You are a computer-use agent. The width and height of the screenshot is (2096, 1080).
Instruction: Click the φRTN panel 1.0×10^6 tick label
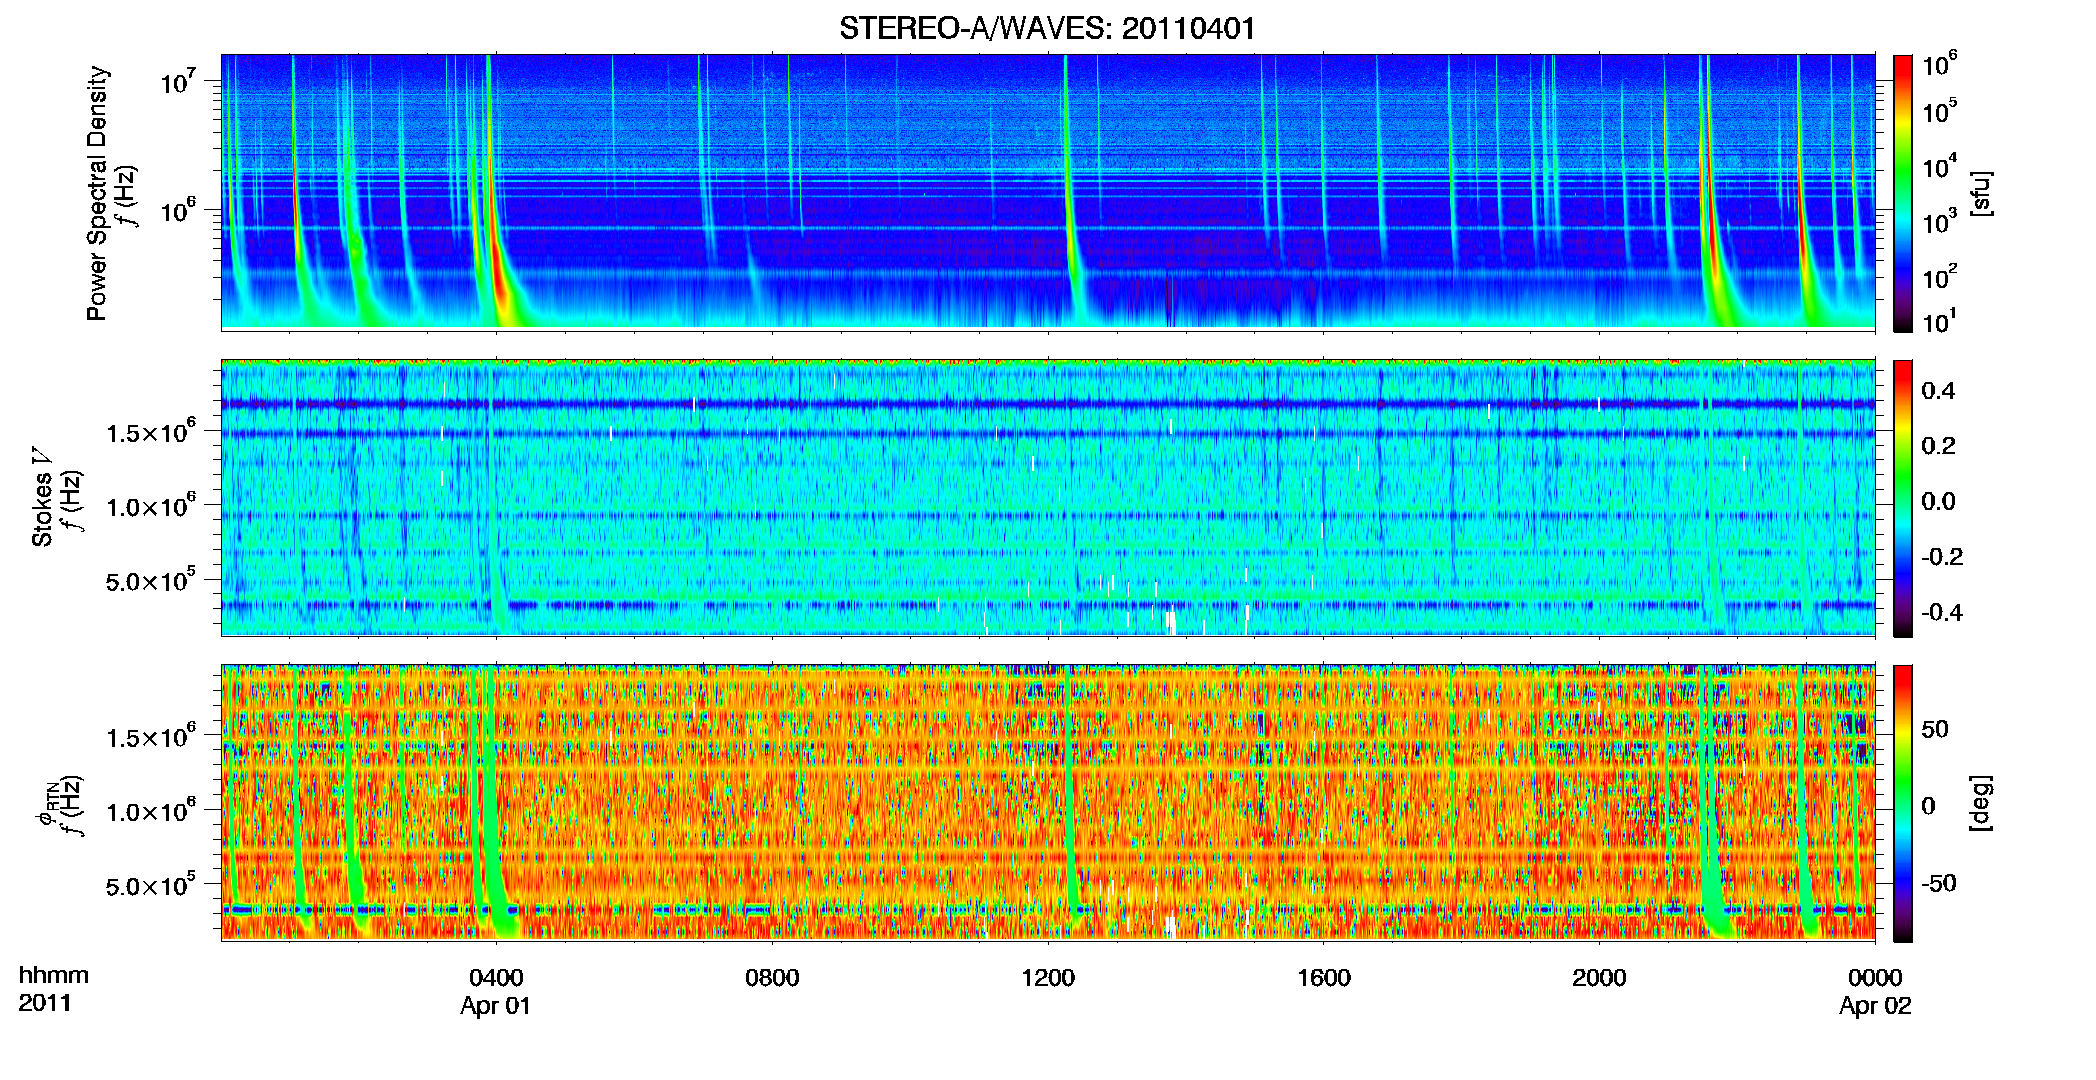coord(151,810)
